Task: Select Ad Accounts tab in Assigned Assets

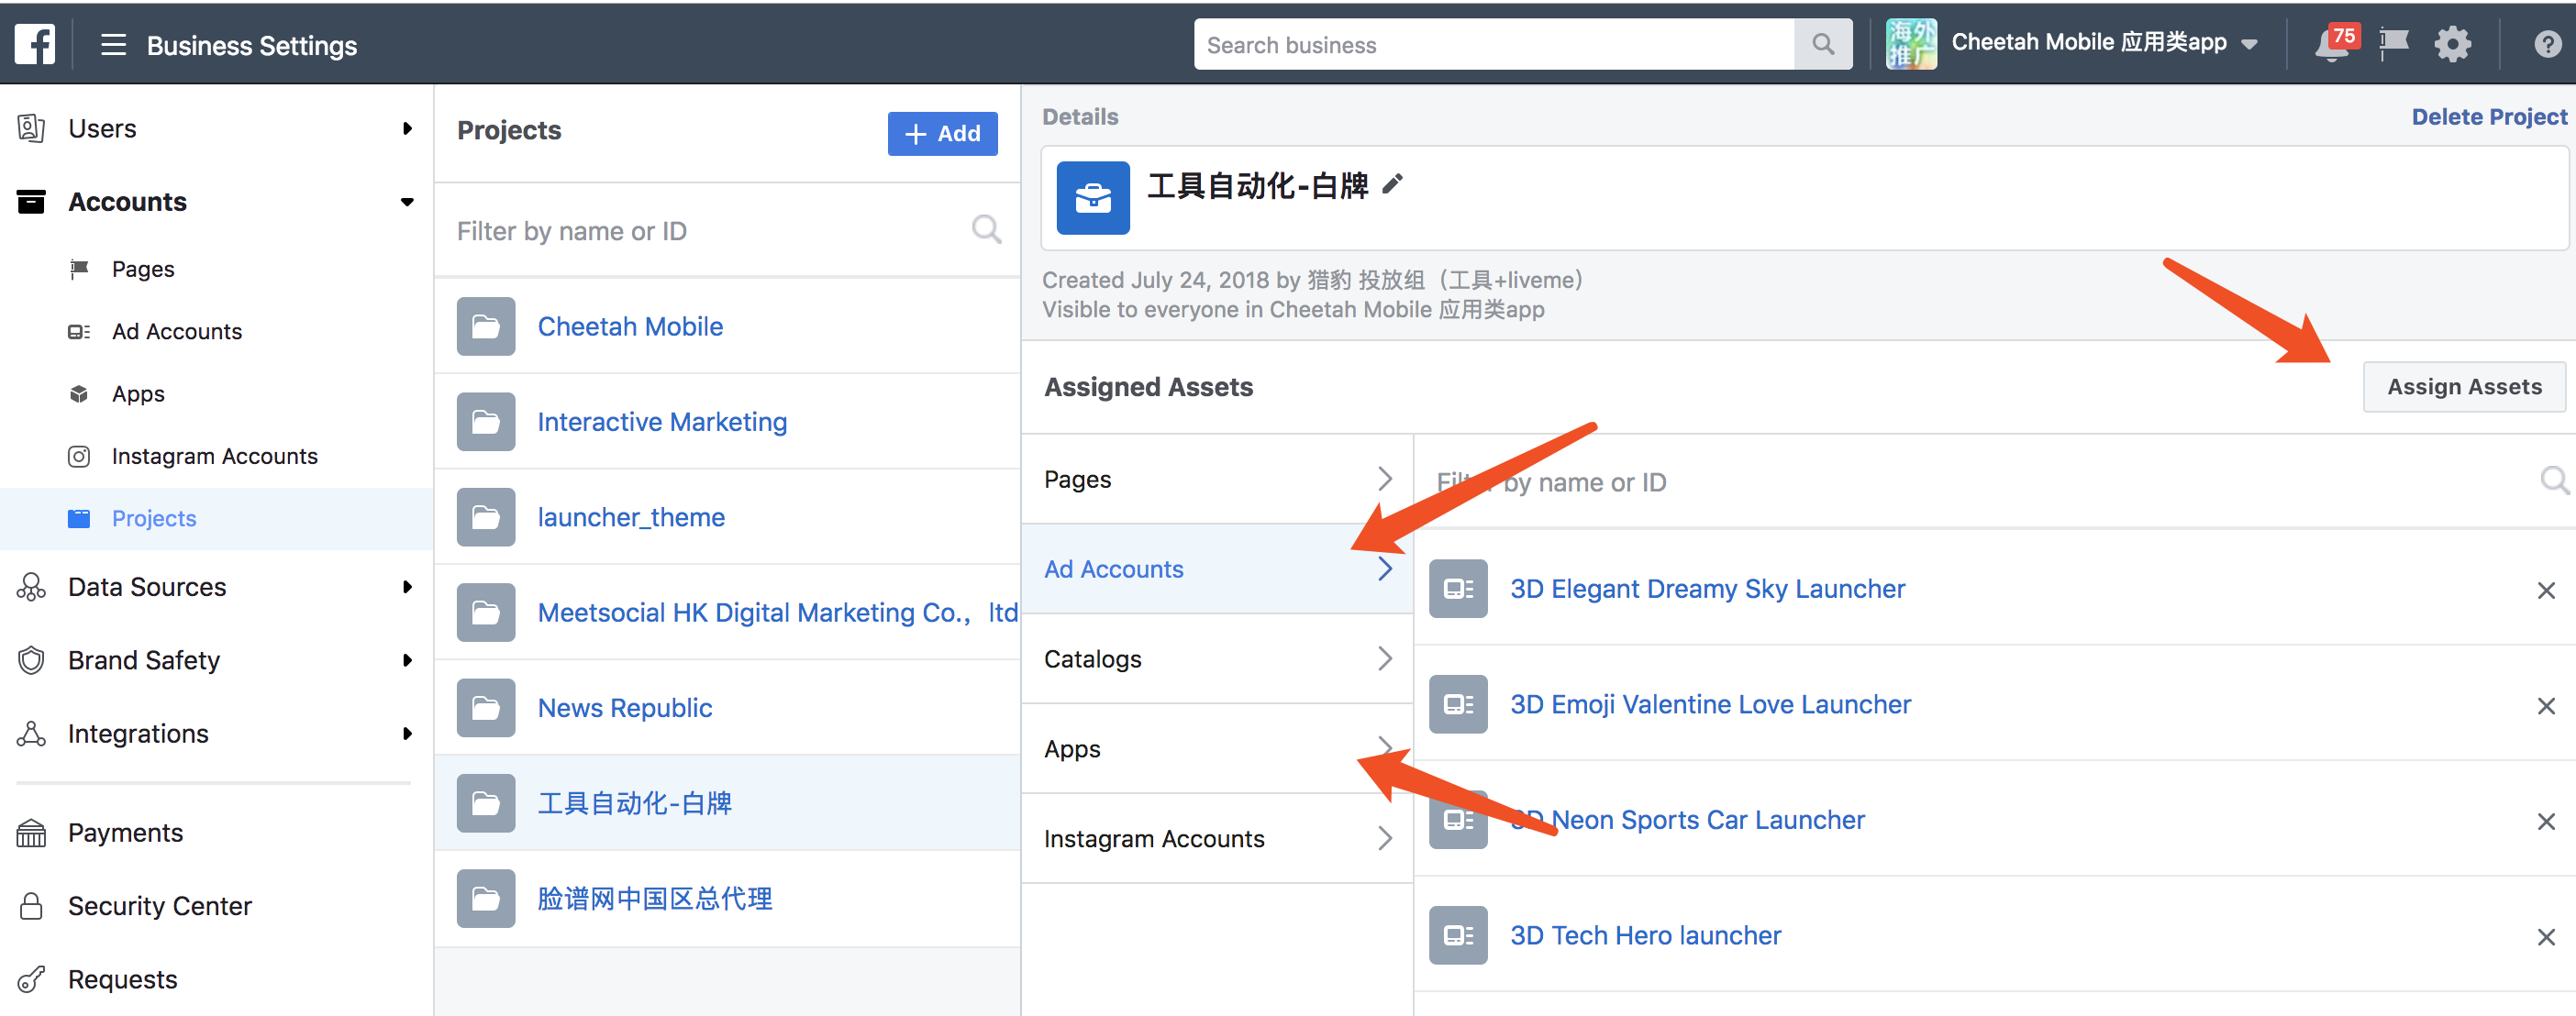Action: tap(1217, 569)
